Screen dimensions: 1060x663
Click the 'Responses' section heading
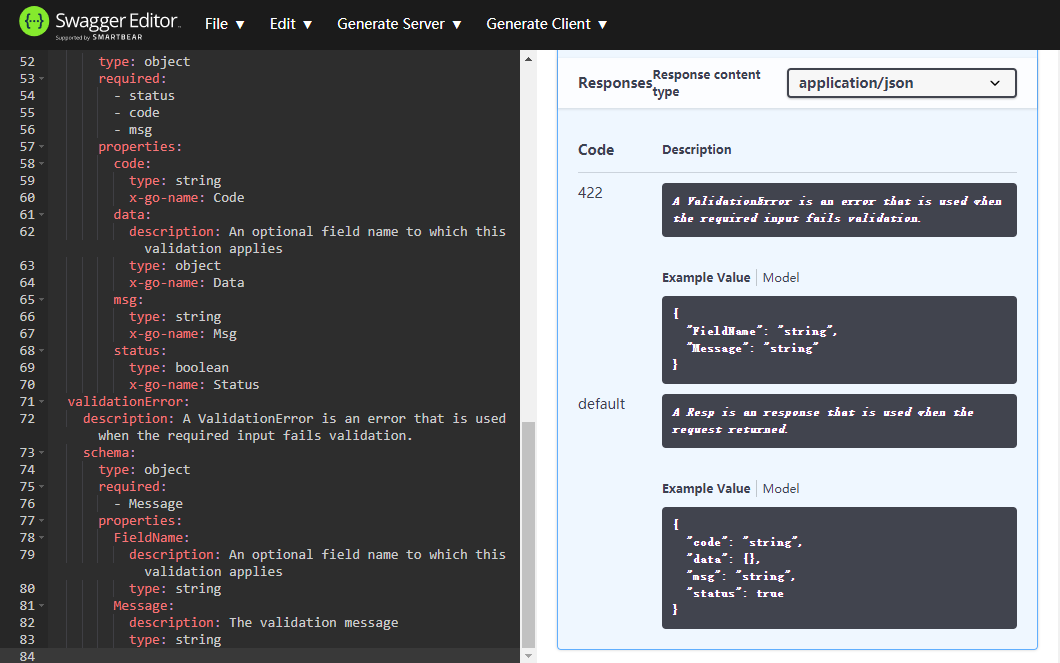click(x=615, y=83)
